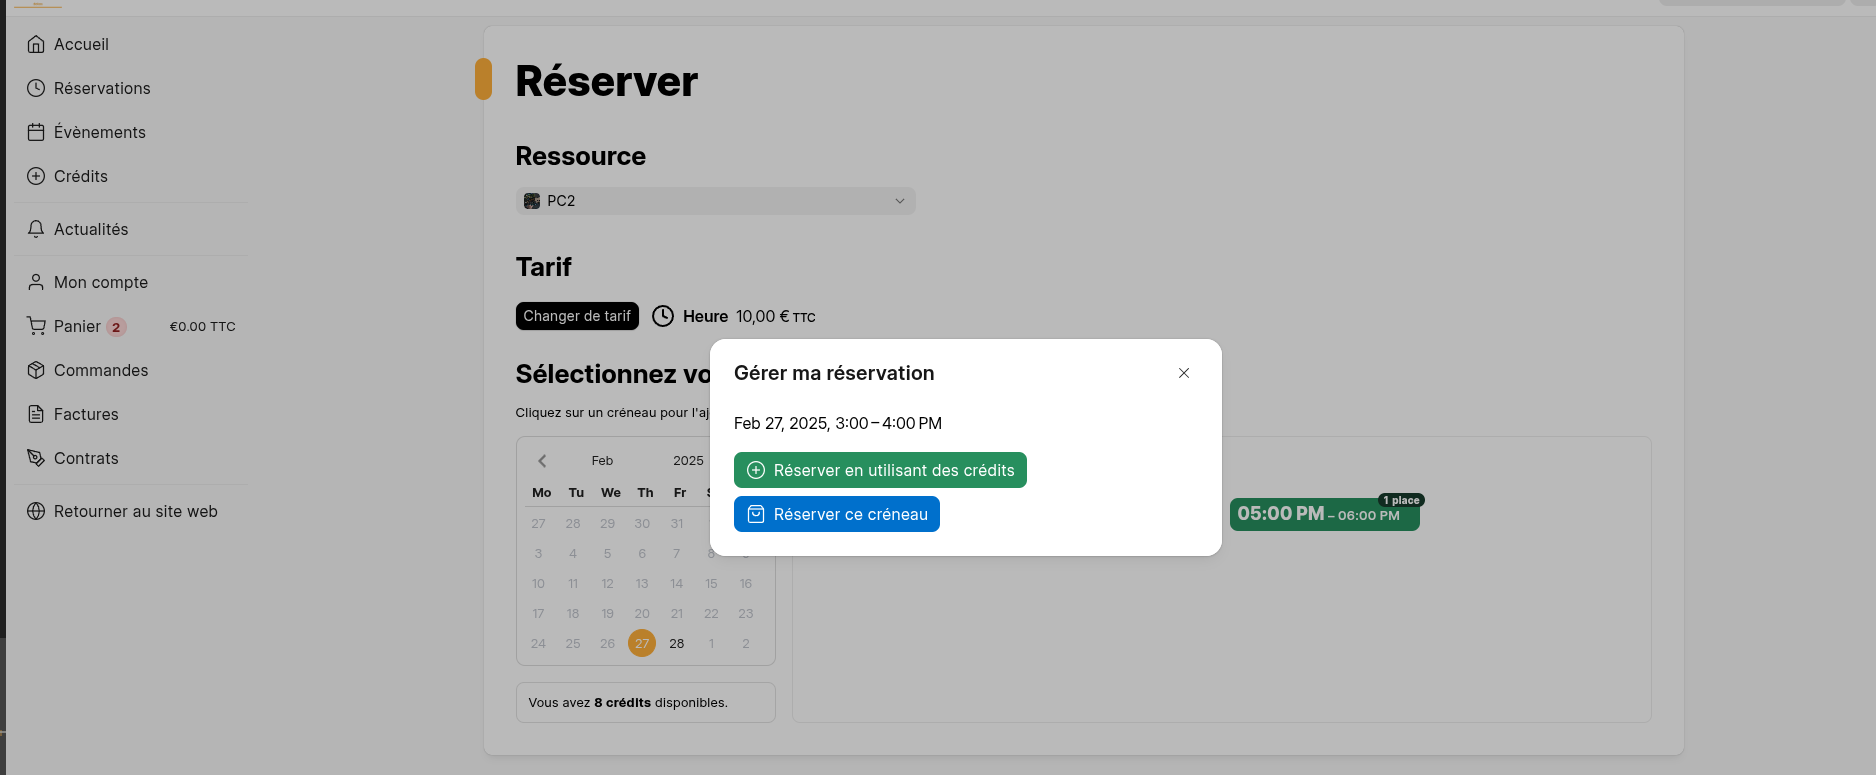Click the Crédits plus-circle icon

point(36,176)
